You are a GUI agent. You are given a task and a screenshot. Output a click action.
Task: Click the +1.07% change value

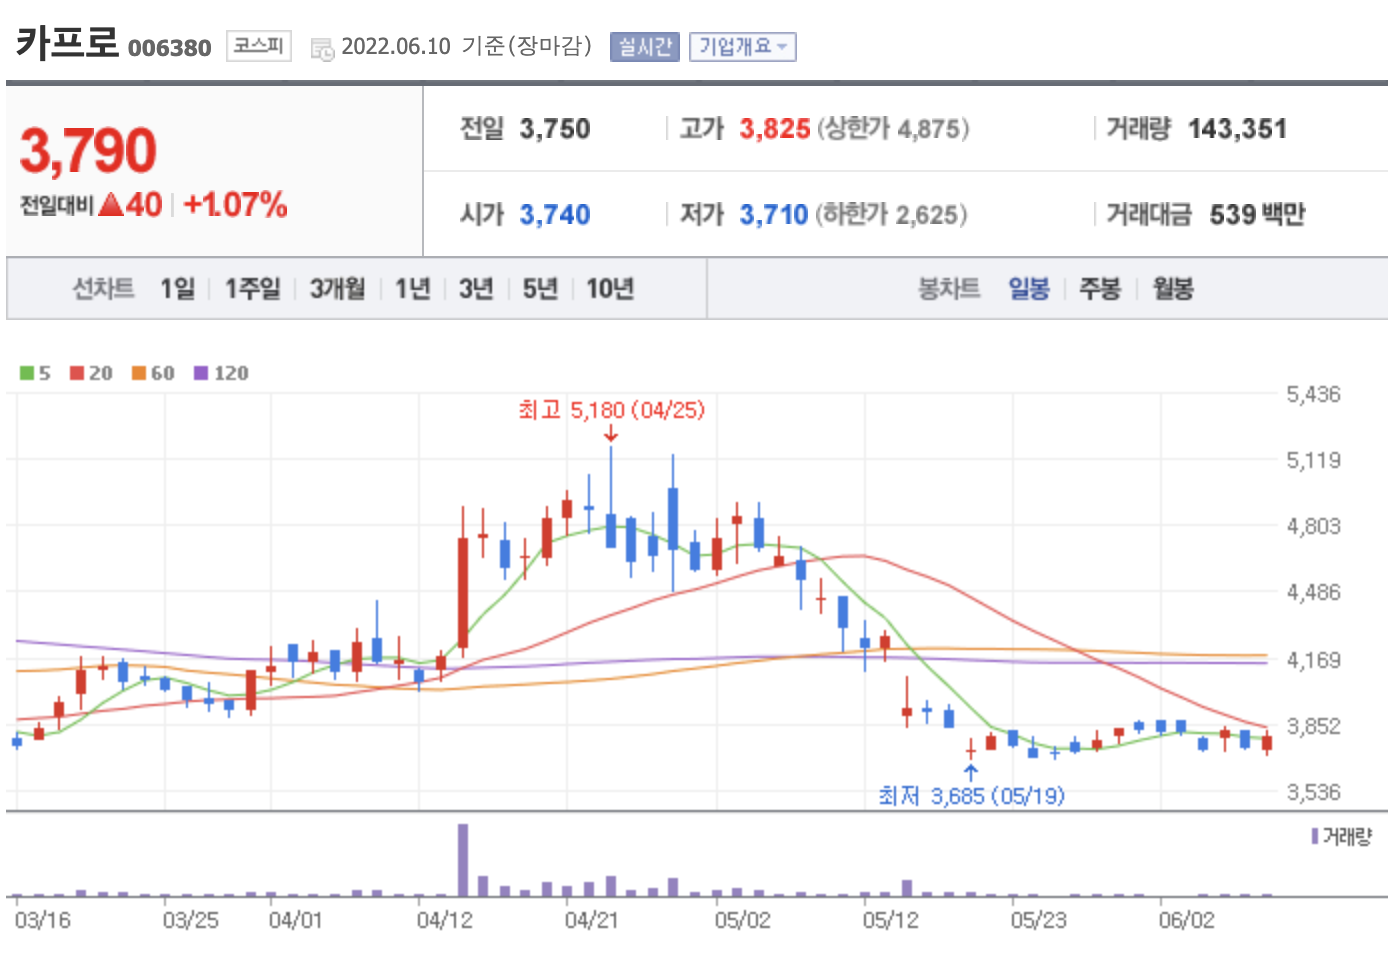(x=235, y=205)
